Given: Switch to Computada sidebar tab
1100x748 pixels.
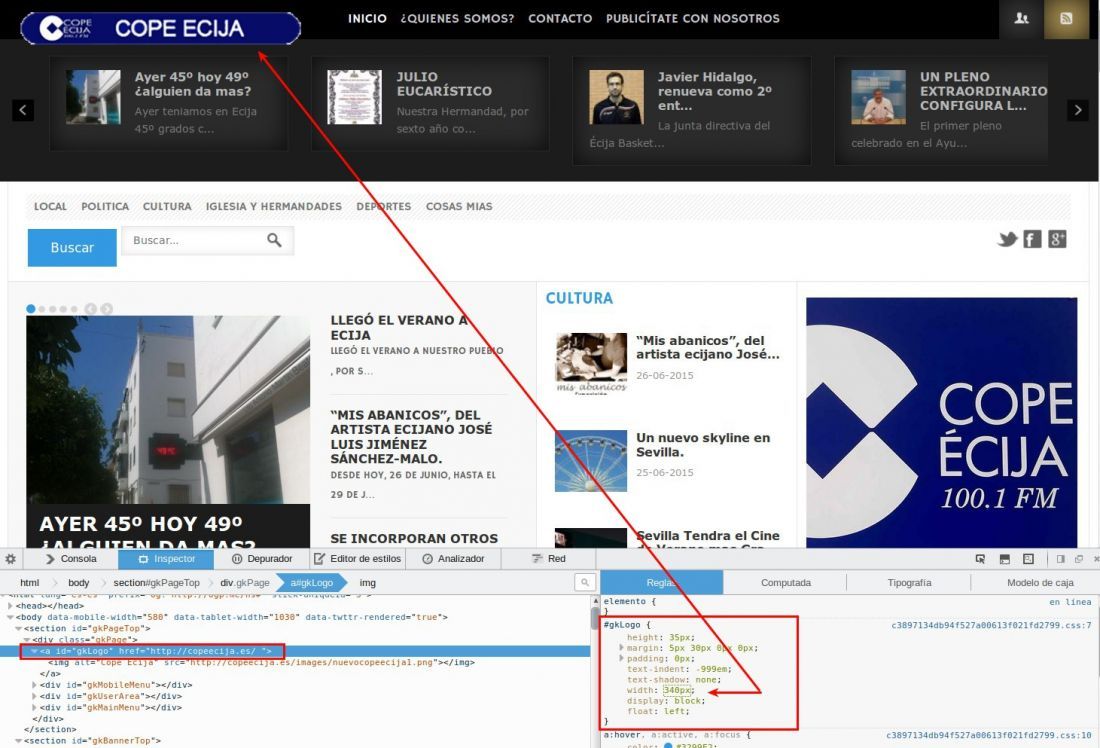Looking at the screenshot, I should coord(786,582).
